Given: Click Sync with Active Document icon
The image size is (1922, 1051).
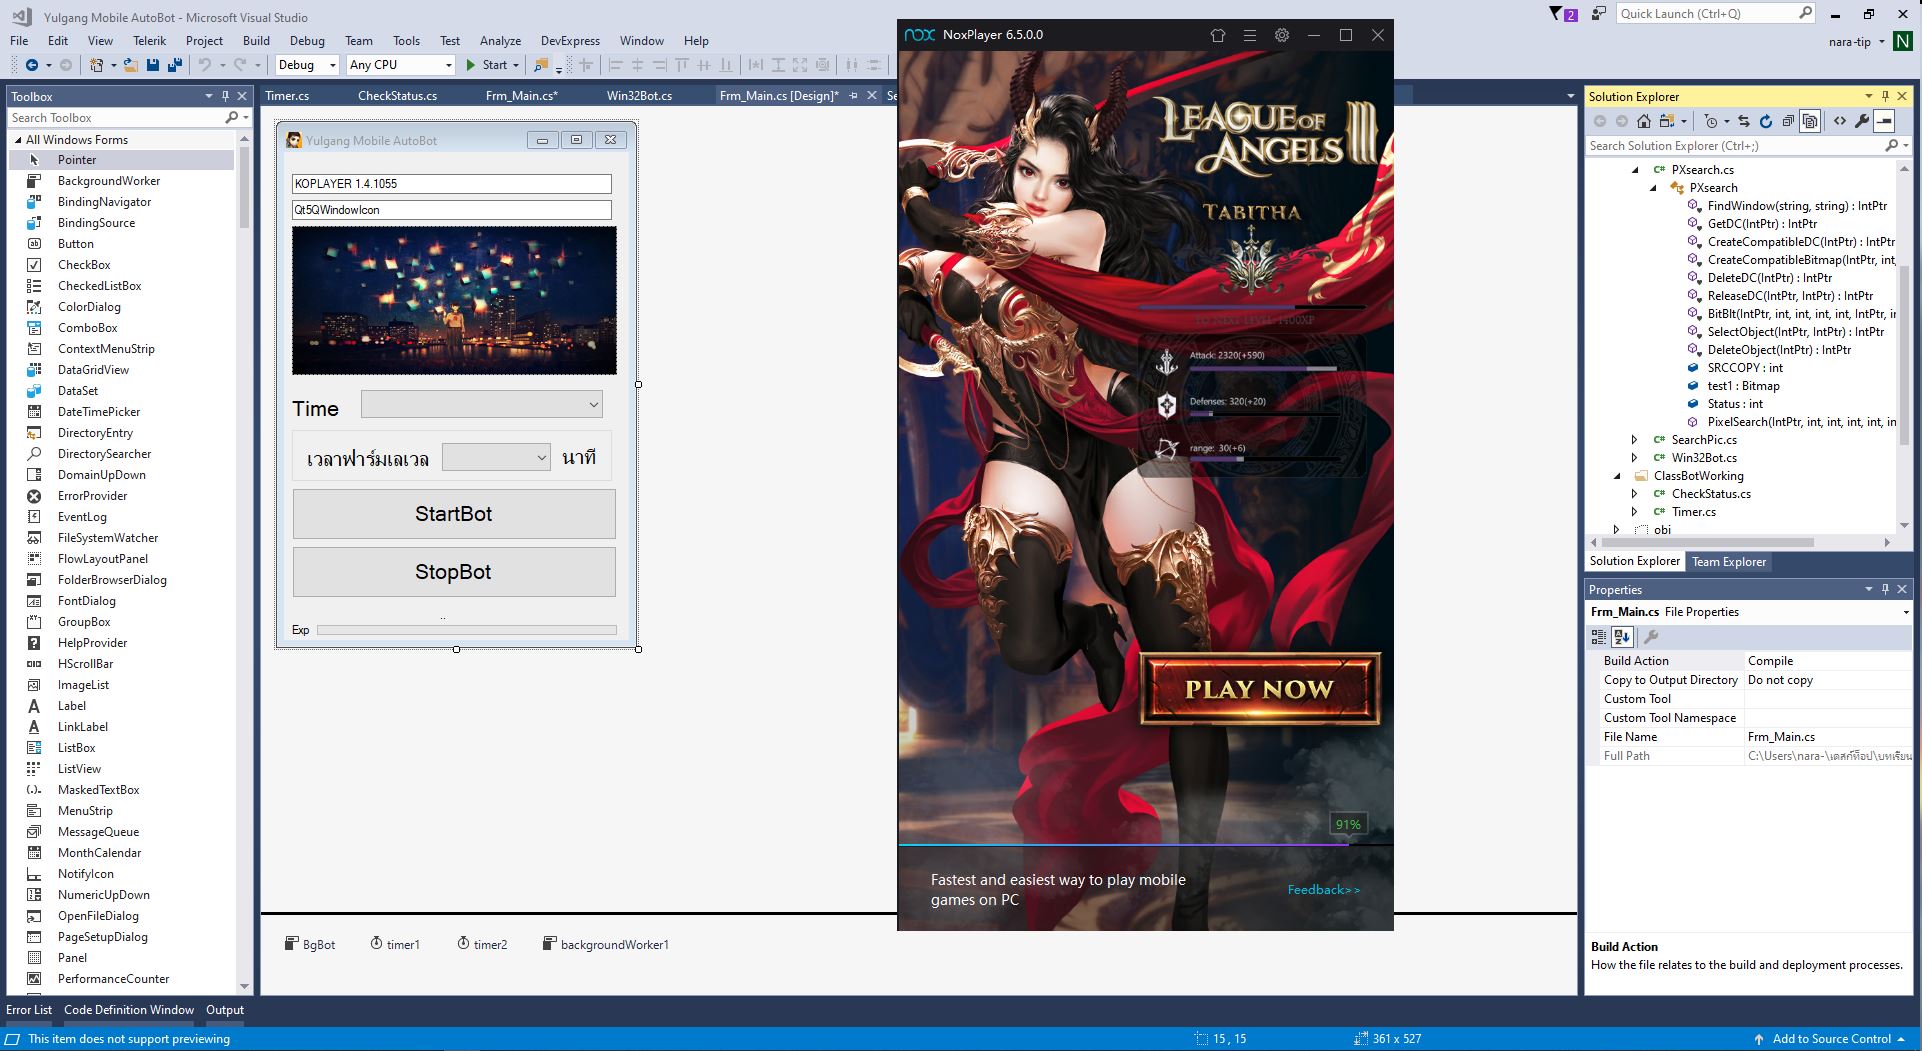Looking at the screenshot, I should (x=1743, y=121).
